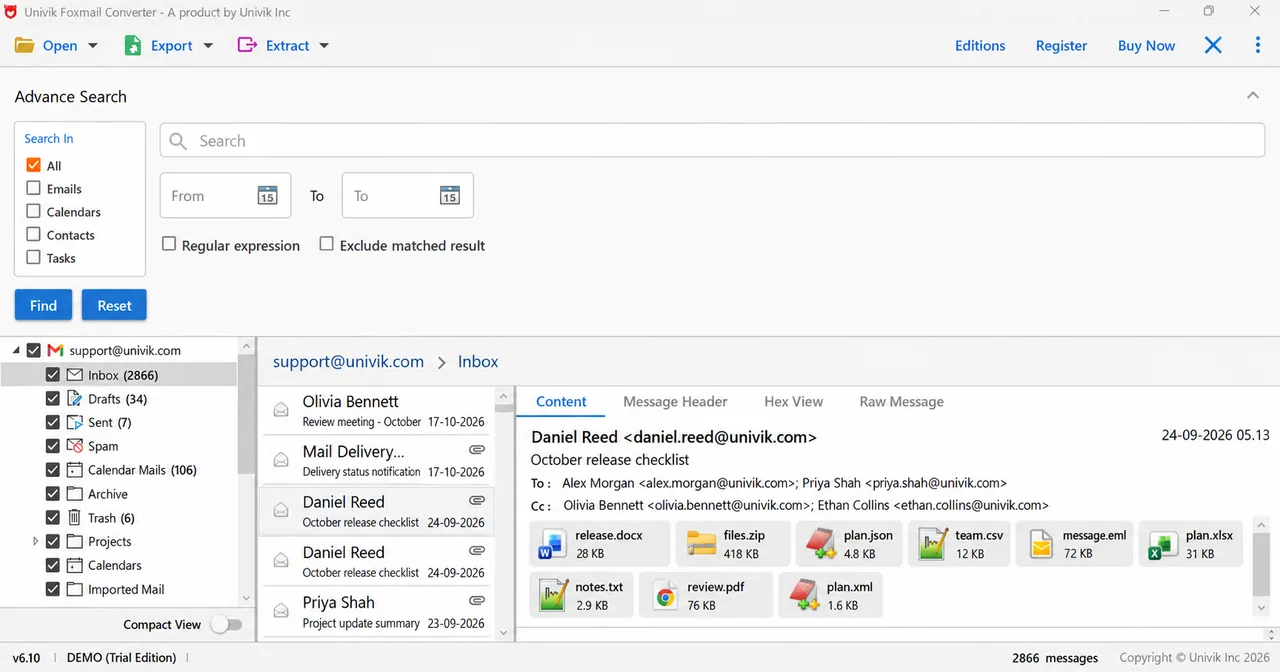
Task: Click attachments pane scroll down arrow
Action: pos(1261,608)
